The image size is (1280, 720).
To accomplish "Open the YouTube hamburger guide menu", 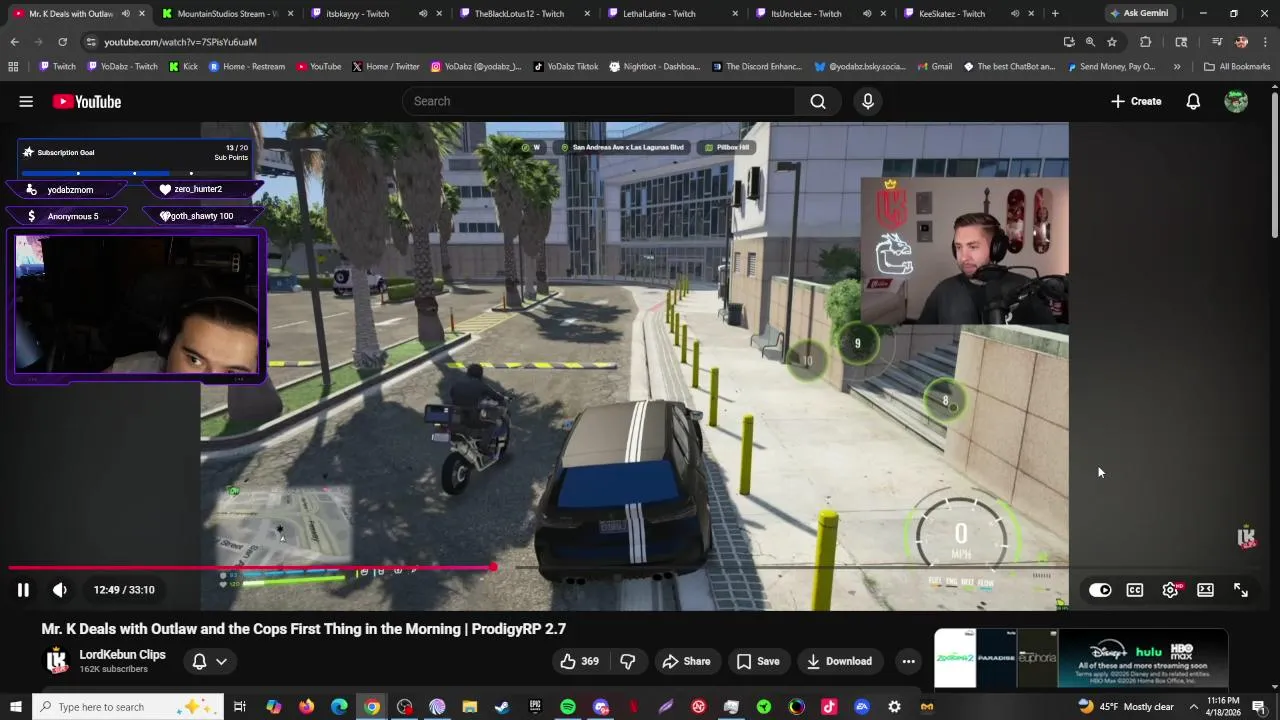I will click(26, 101).
